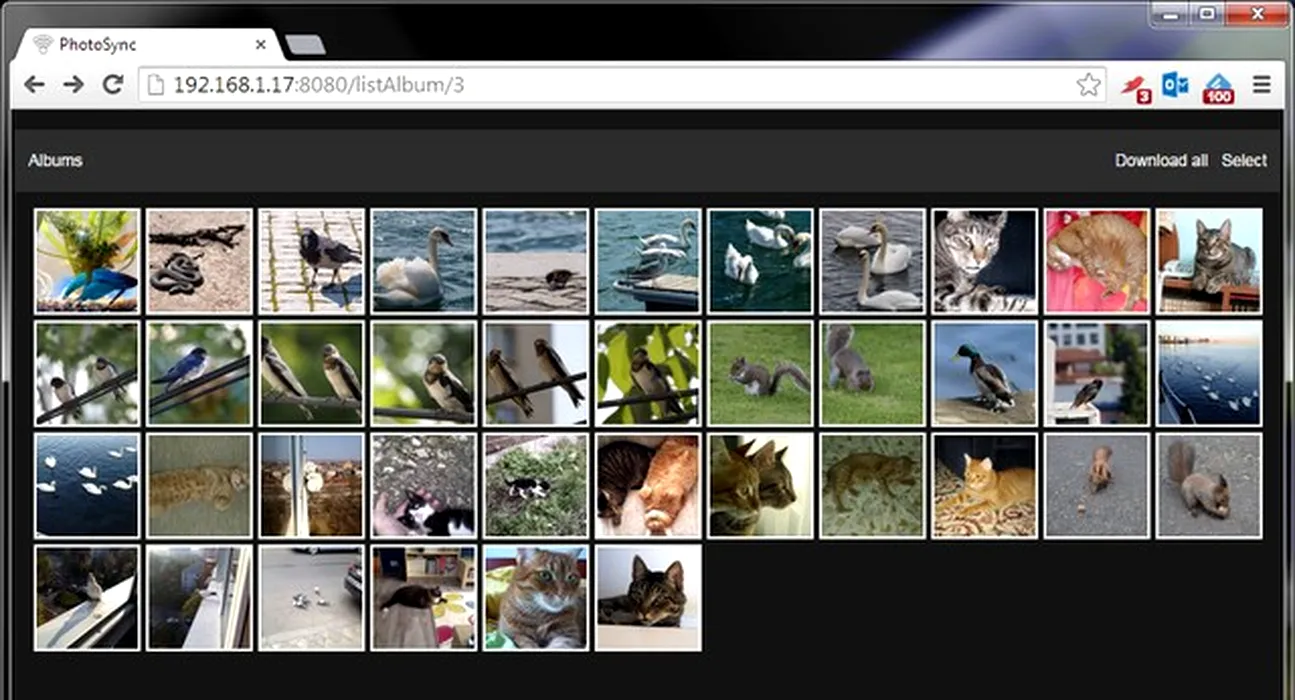Minimize the Chrome window
The height and width of the screenshot is (700, 1295).
(x=1170, y=13)
